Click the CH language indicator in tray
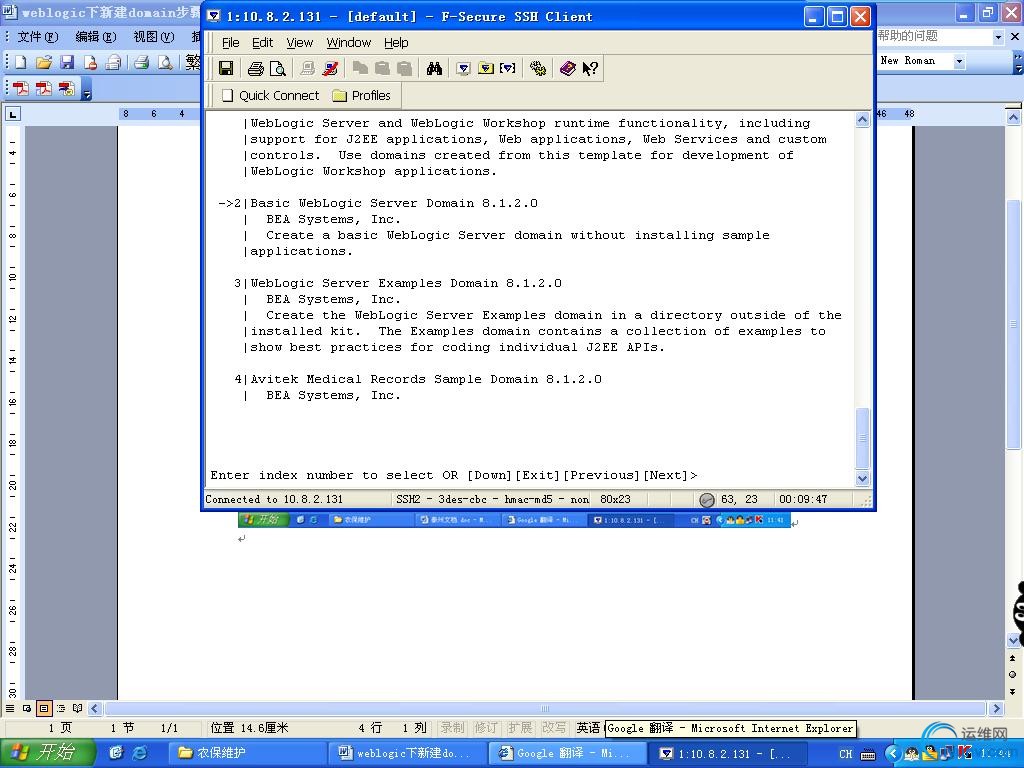 845,754
